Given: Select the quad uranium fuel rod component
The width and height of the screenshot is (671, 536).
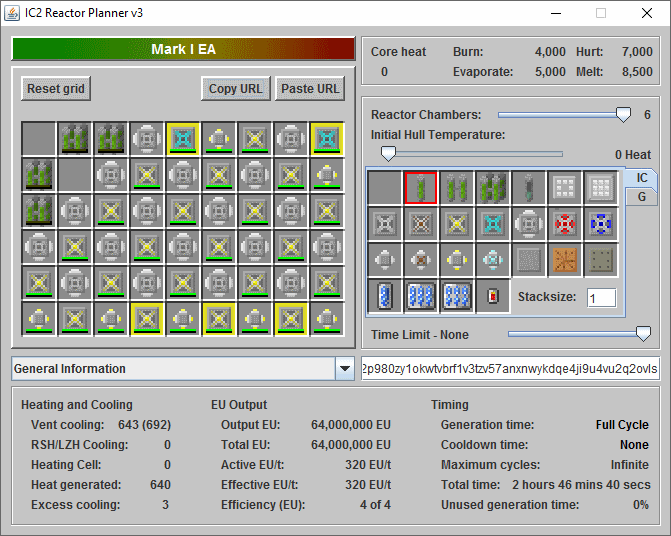Looking at the screenshot, I should (x=493, y=188).
